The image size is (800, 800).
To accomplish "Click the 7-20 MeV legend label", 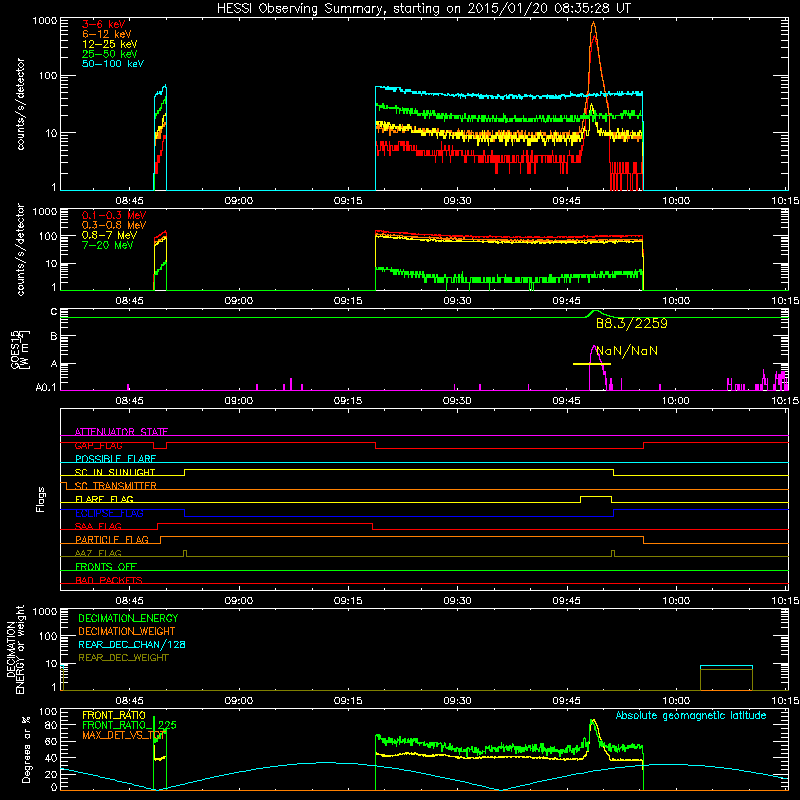I will click(107, 245).
